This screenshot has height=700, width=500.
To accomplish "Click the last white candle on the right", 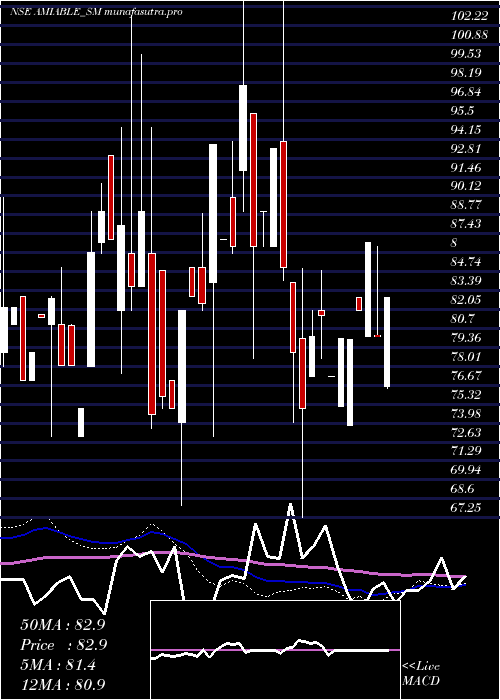I will point(387,342).
